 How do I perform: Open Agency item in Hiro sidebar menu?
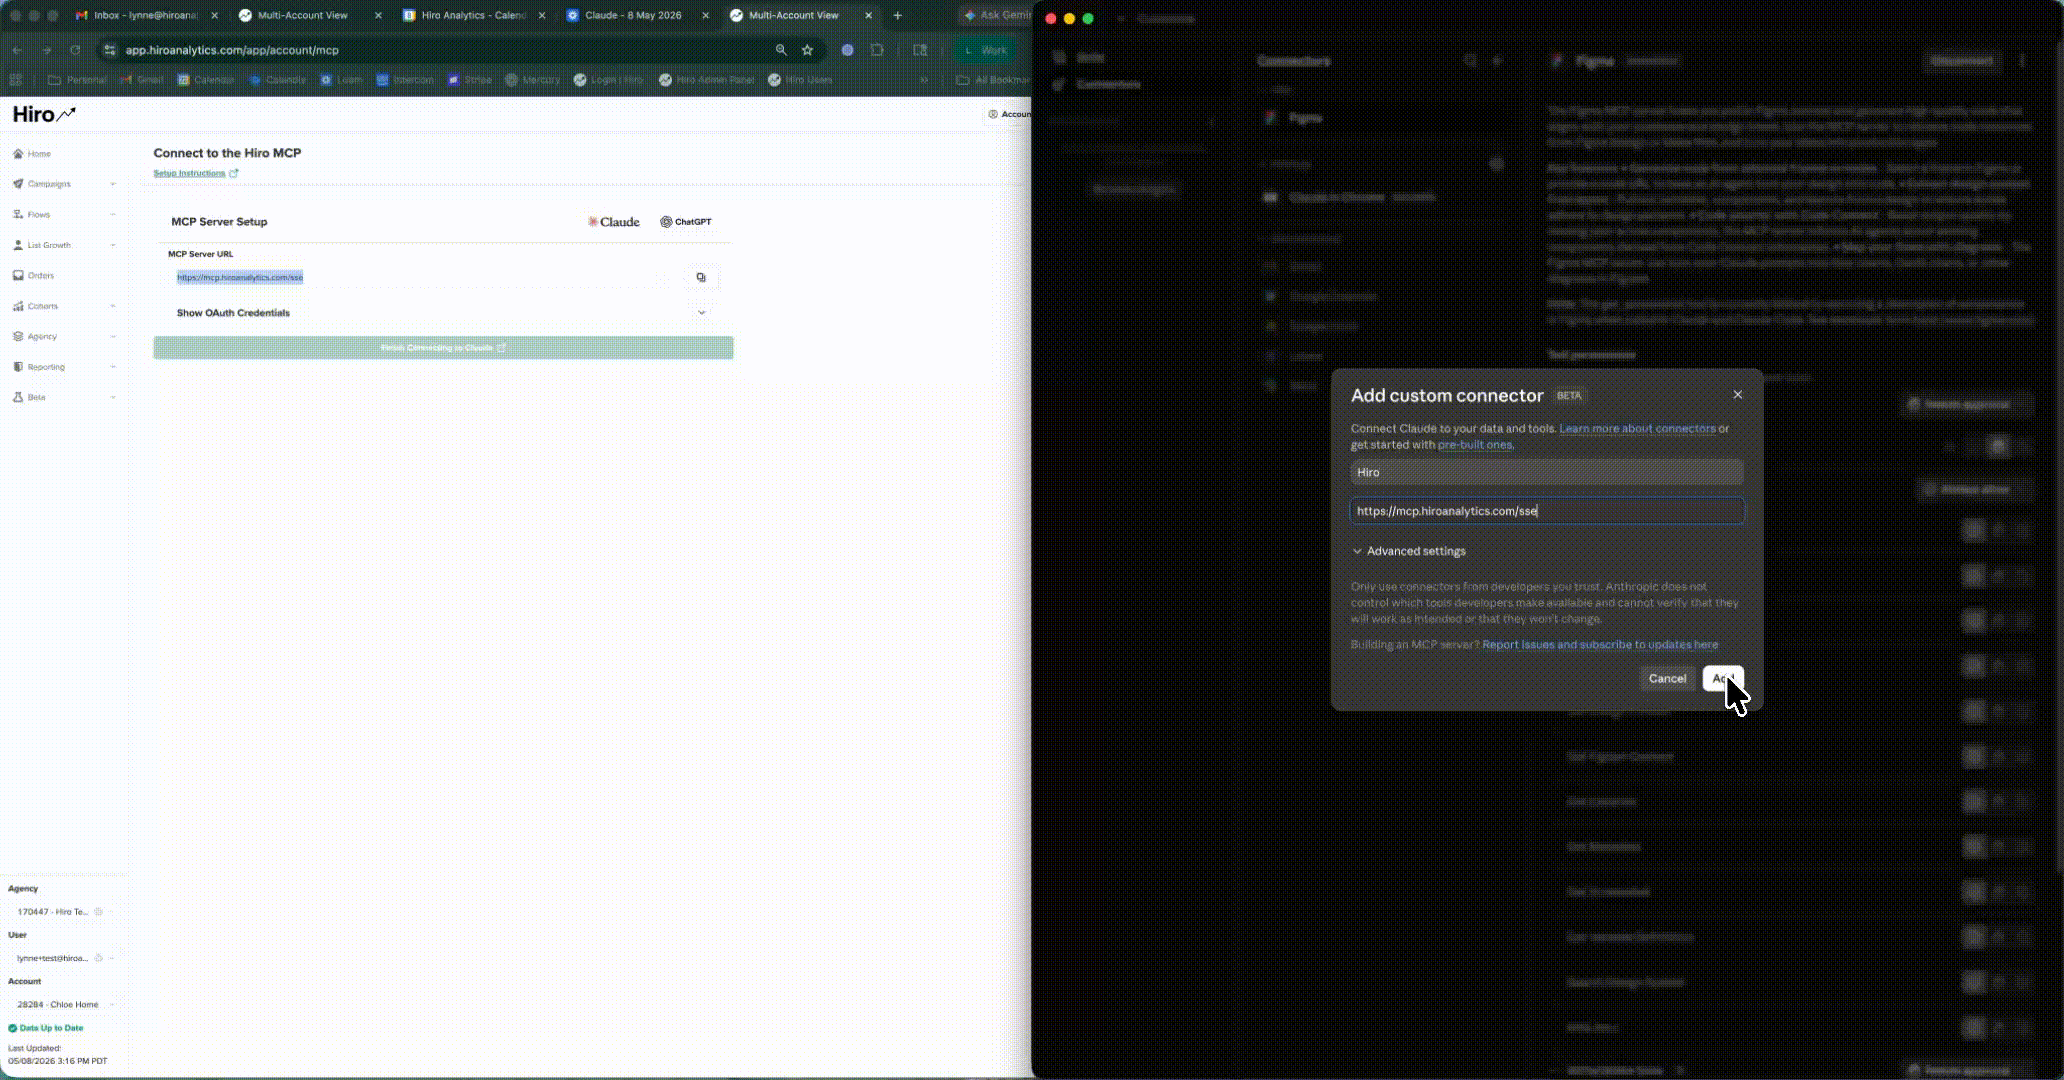(x=42, y=337)
